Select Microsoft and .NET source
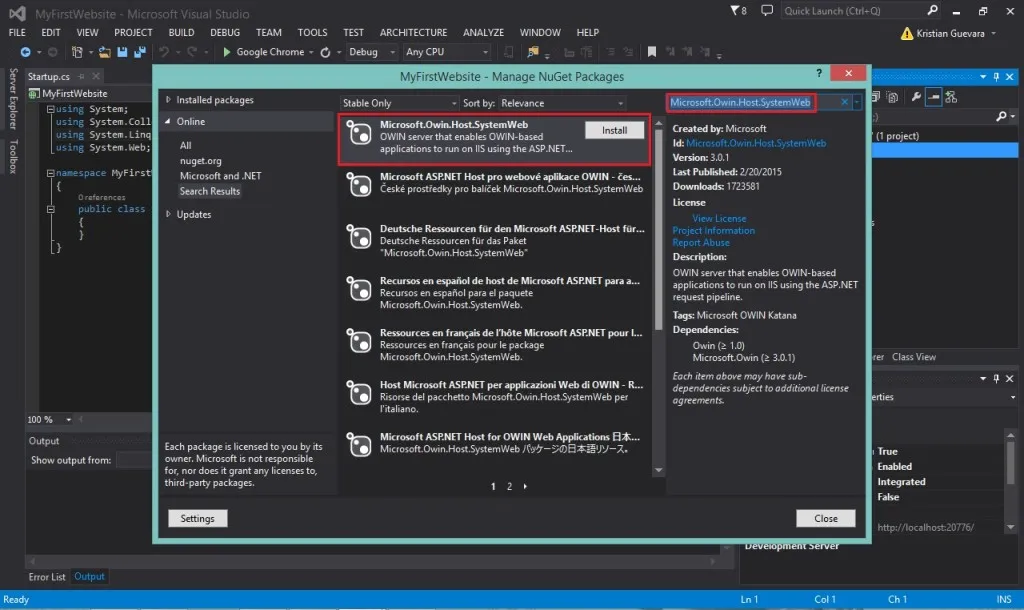 pyautogui.click(x=220, y=176)
